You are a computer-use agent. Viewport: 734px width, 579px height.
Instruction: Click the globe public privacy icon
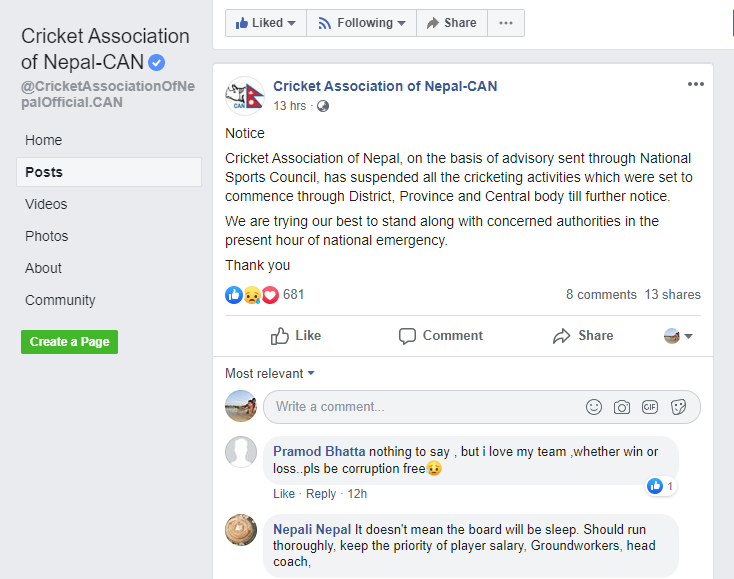point(322,106)
